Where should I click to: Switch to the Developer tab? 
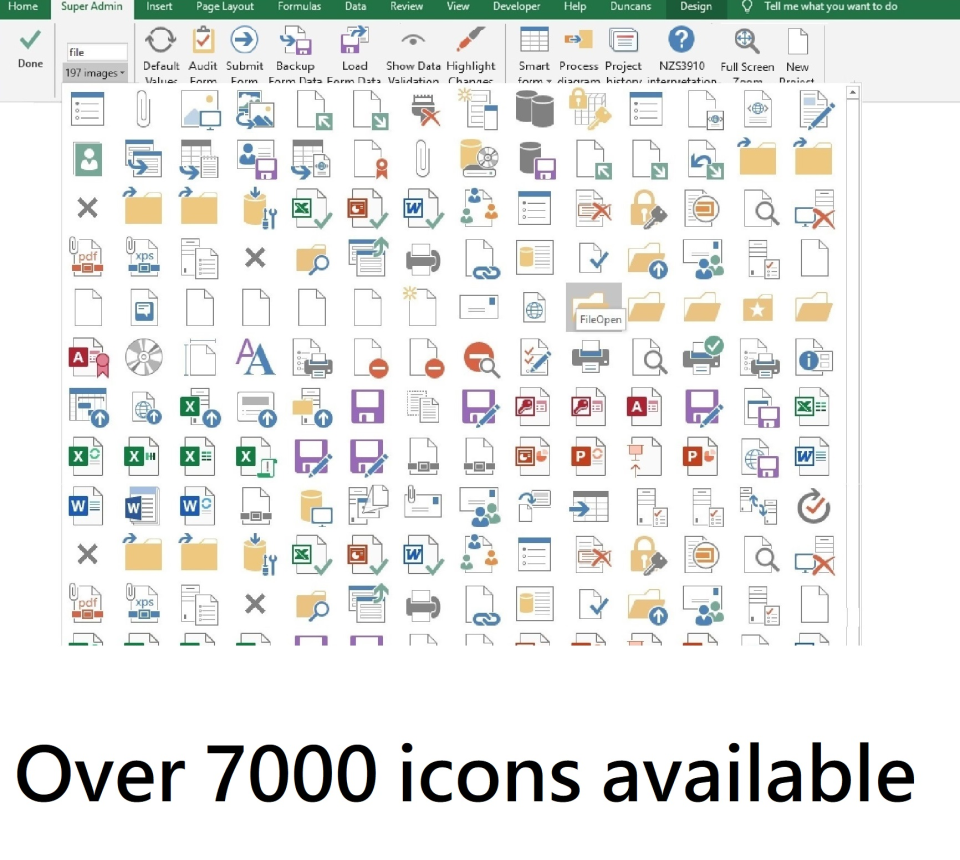(x=517, y=7)
